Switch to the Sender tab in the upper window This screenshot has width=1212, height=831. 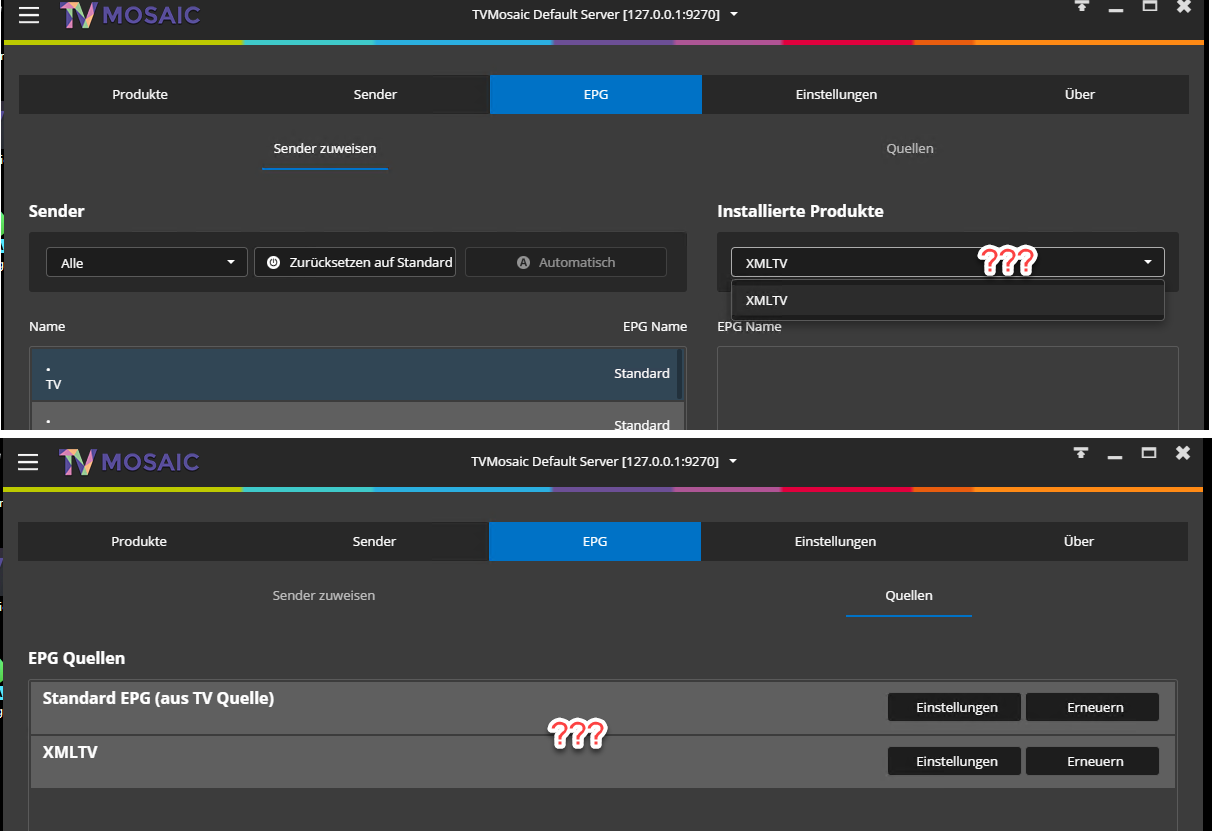pos(375,95)
